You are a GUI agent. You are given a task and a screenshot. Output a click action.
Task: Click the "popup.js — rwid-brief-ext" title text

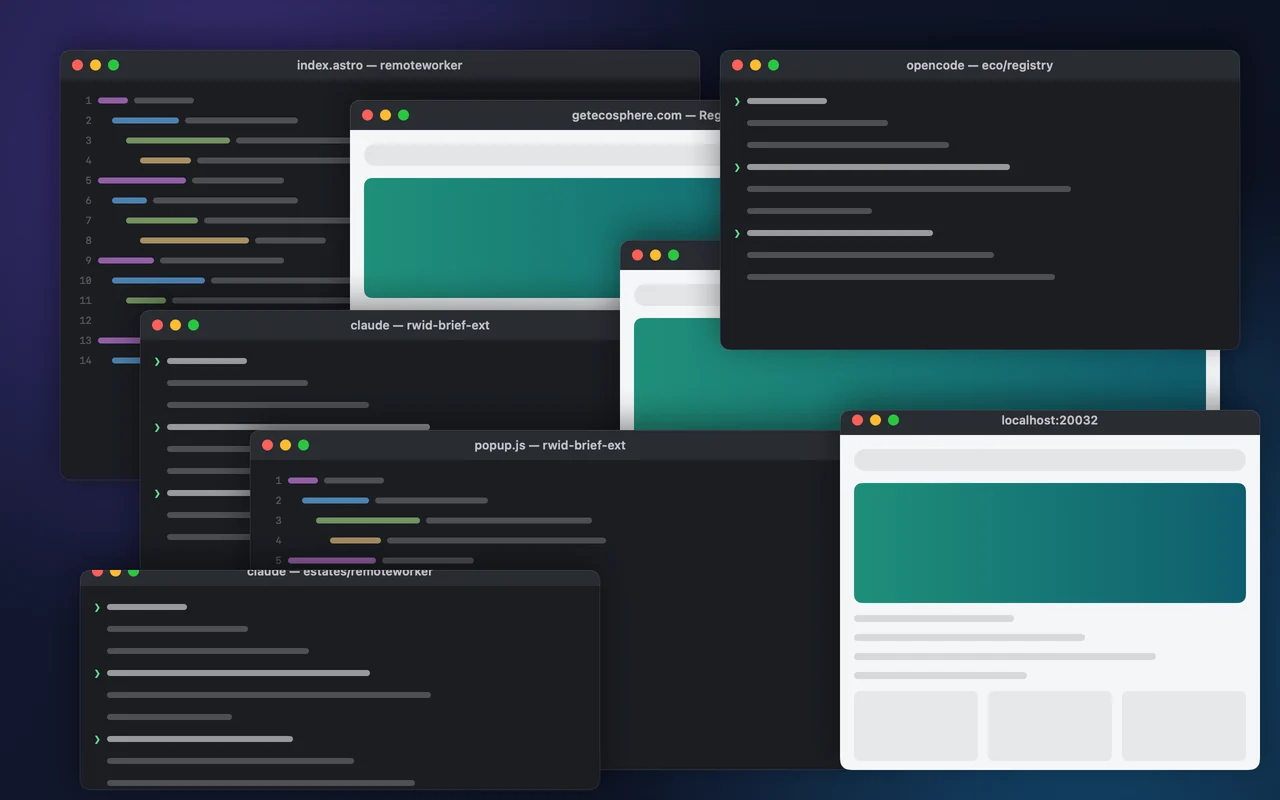(550, 445)
